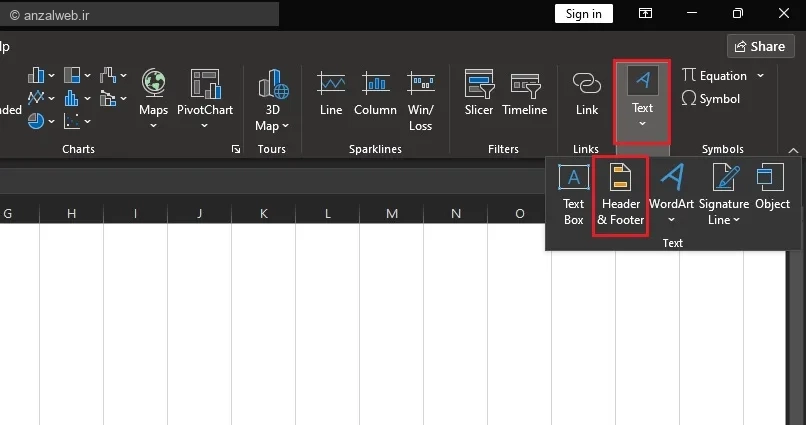Viewport: 806px width, 425px height.
Task: Insert a Slicer
Action: coord(479,94)
